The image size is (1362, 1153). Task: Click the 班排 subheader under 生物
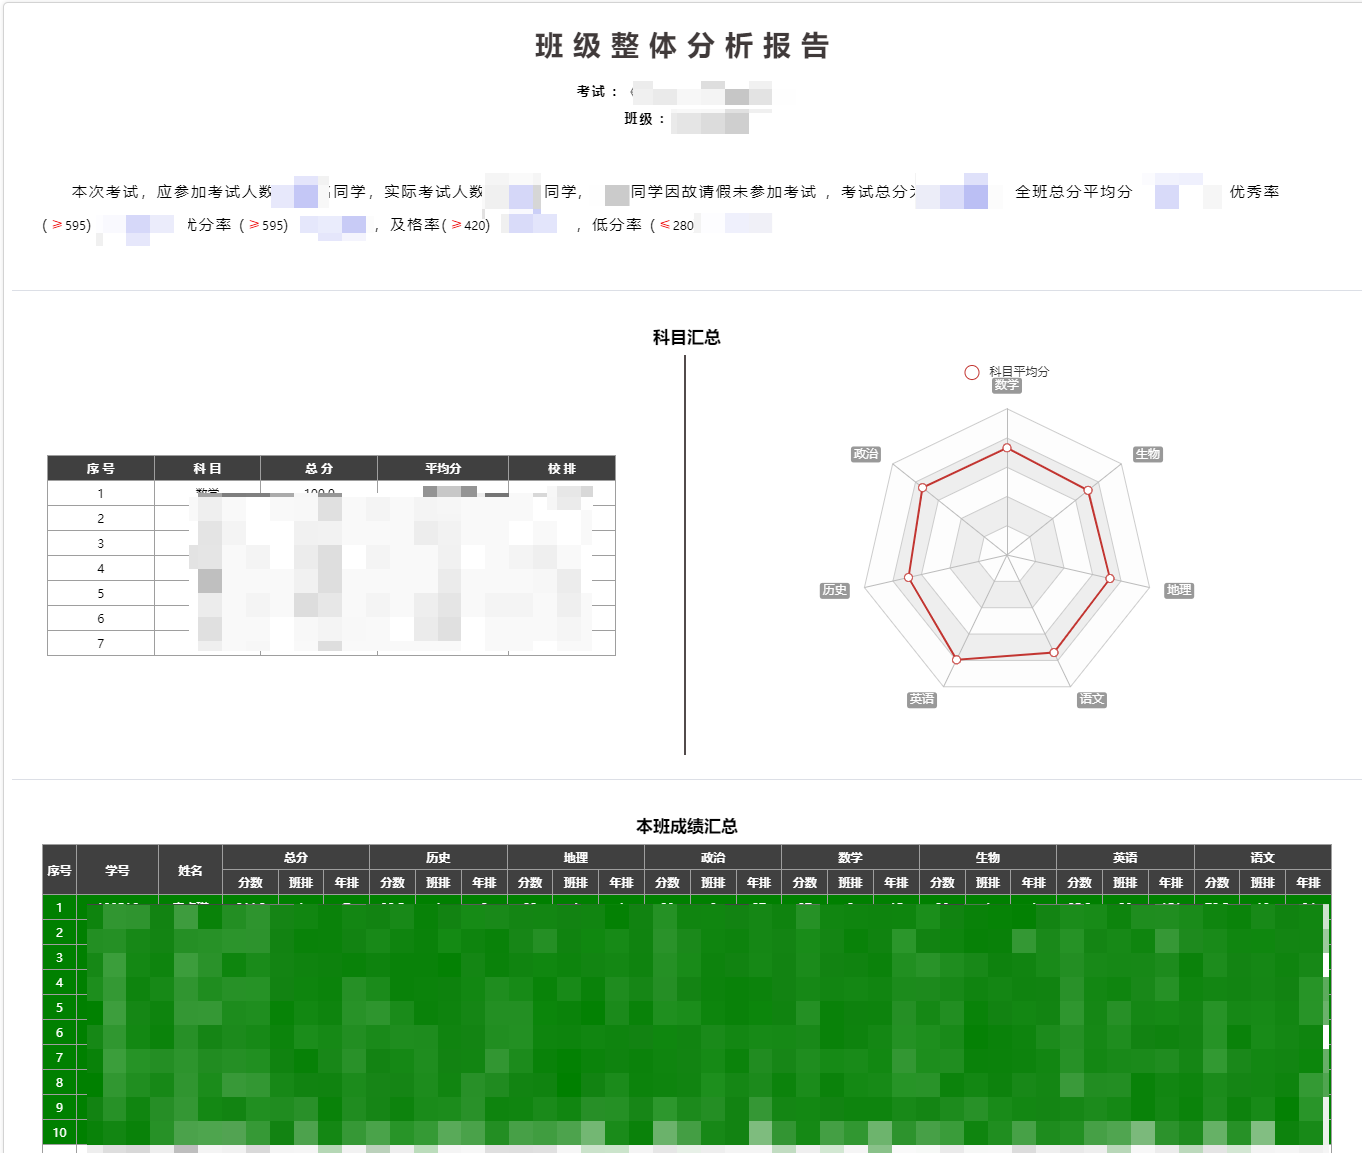coord(988,882)
